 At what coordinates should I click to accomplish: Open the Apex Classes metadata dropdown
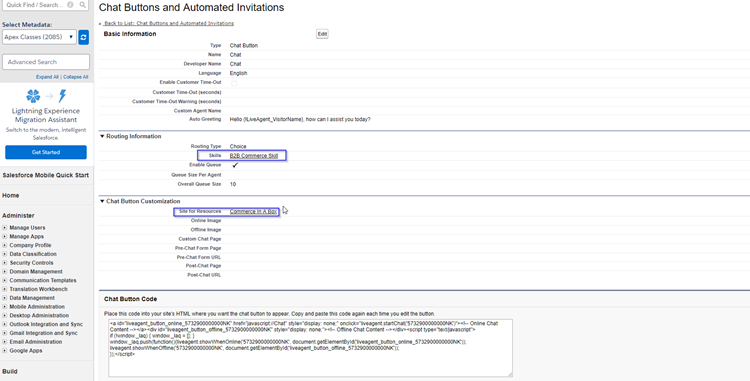(39, 37)
